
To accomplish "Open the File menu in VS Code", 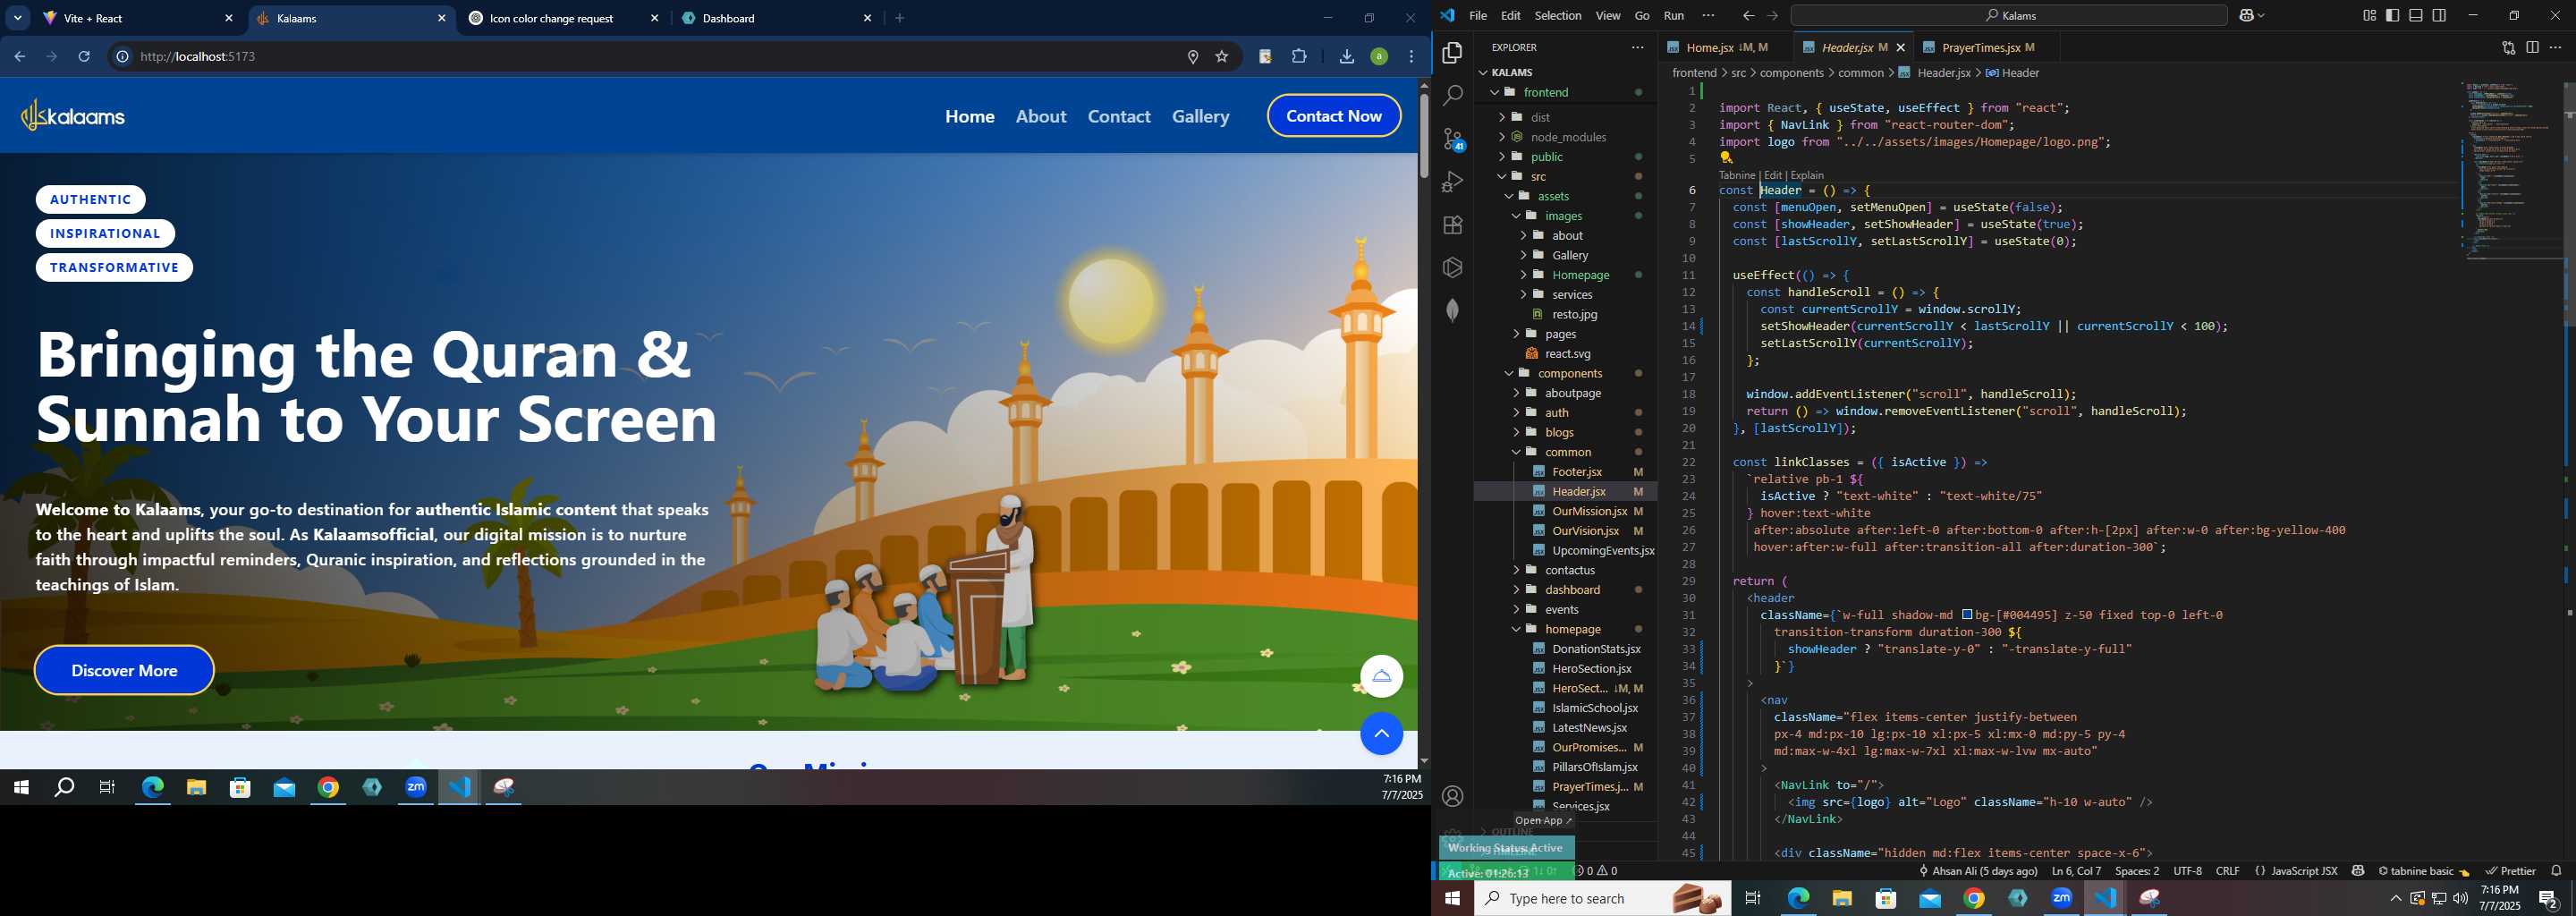I will (x=1478, y=15).
